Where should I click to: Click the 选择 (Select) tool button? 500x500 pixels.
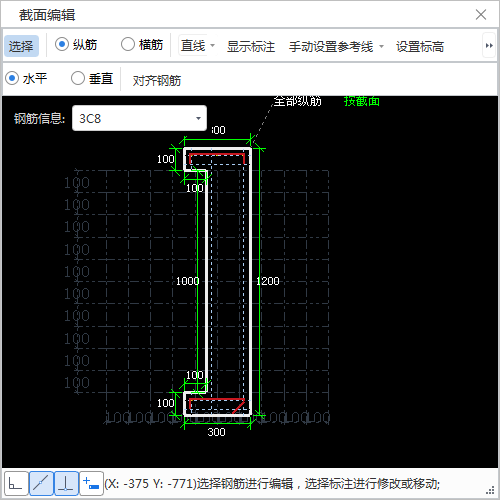click(x=21, y=46)
